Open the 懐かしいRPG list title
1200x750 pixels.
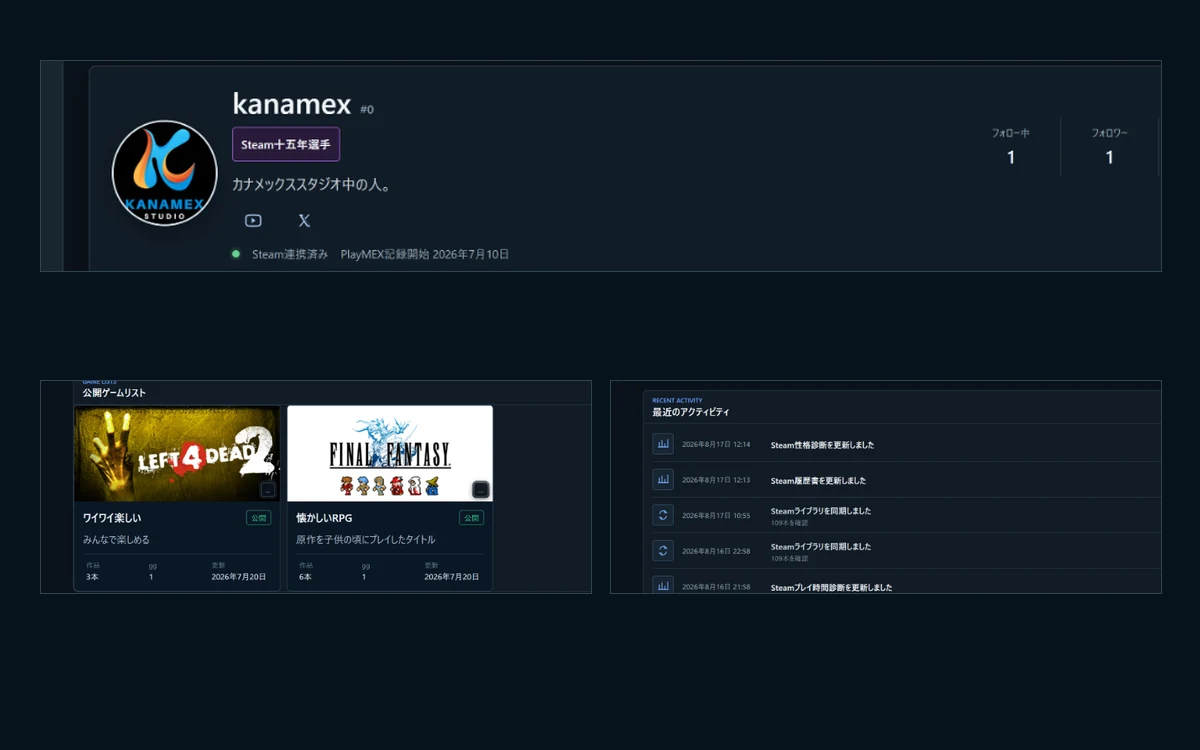coord(324,518)
